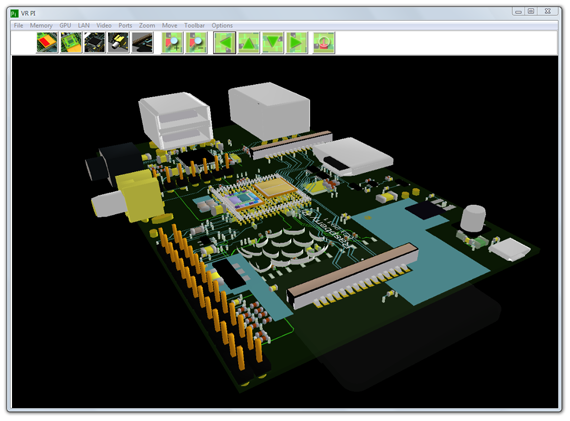Open the Move menu
This screenshot has width=570, height=421.
coord(169,25)
